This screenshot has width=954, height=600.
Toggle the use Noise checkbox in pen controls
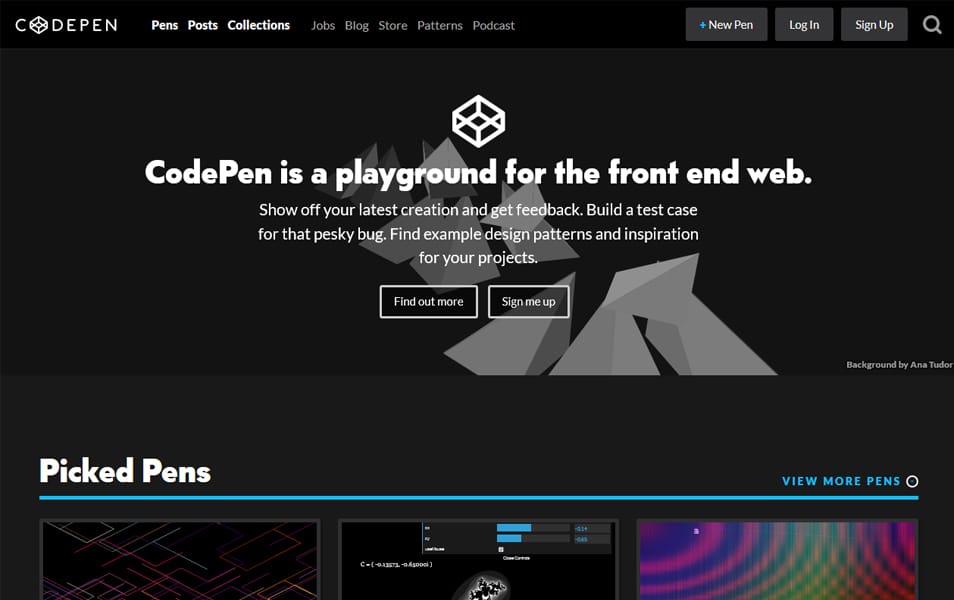(500, 548)
